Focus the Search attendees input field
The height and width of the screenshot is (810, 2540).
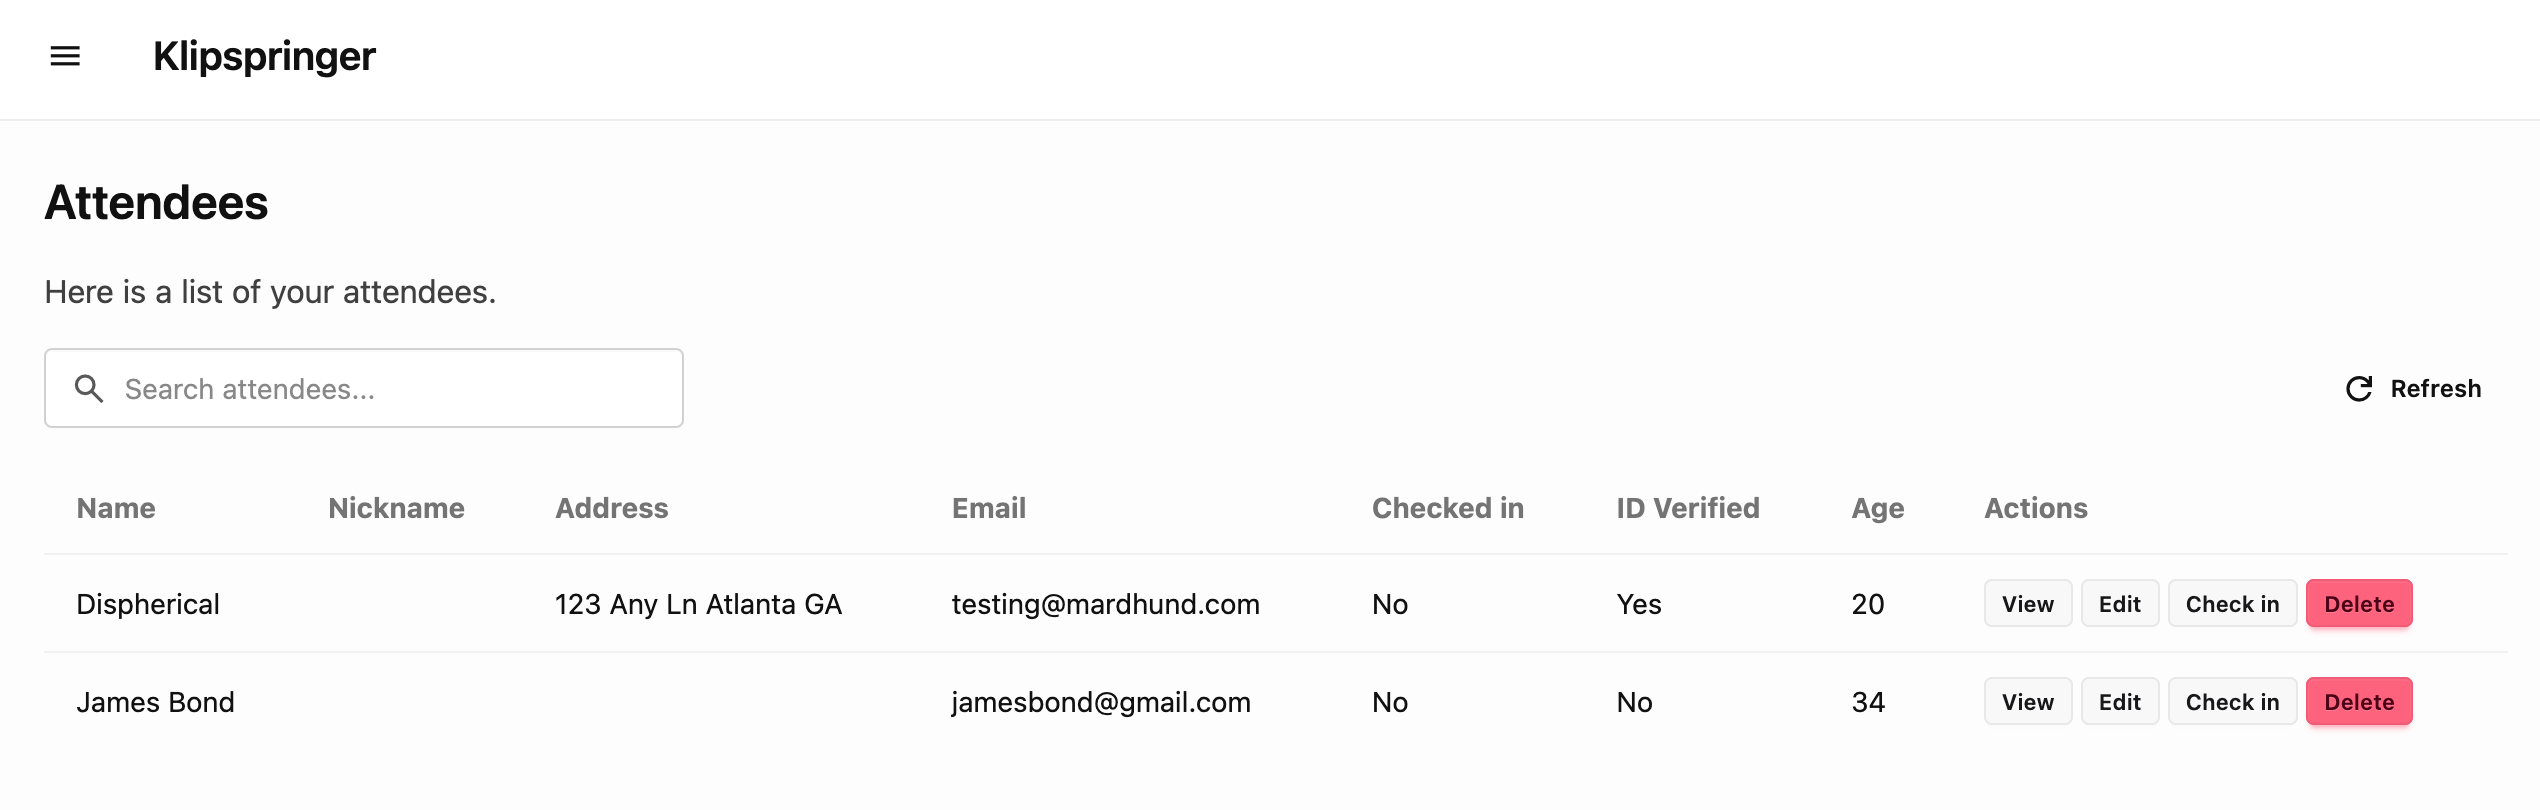(390, 389)
